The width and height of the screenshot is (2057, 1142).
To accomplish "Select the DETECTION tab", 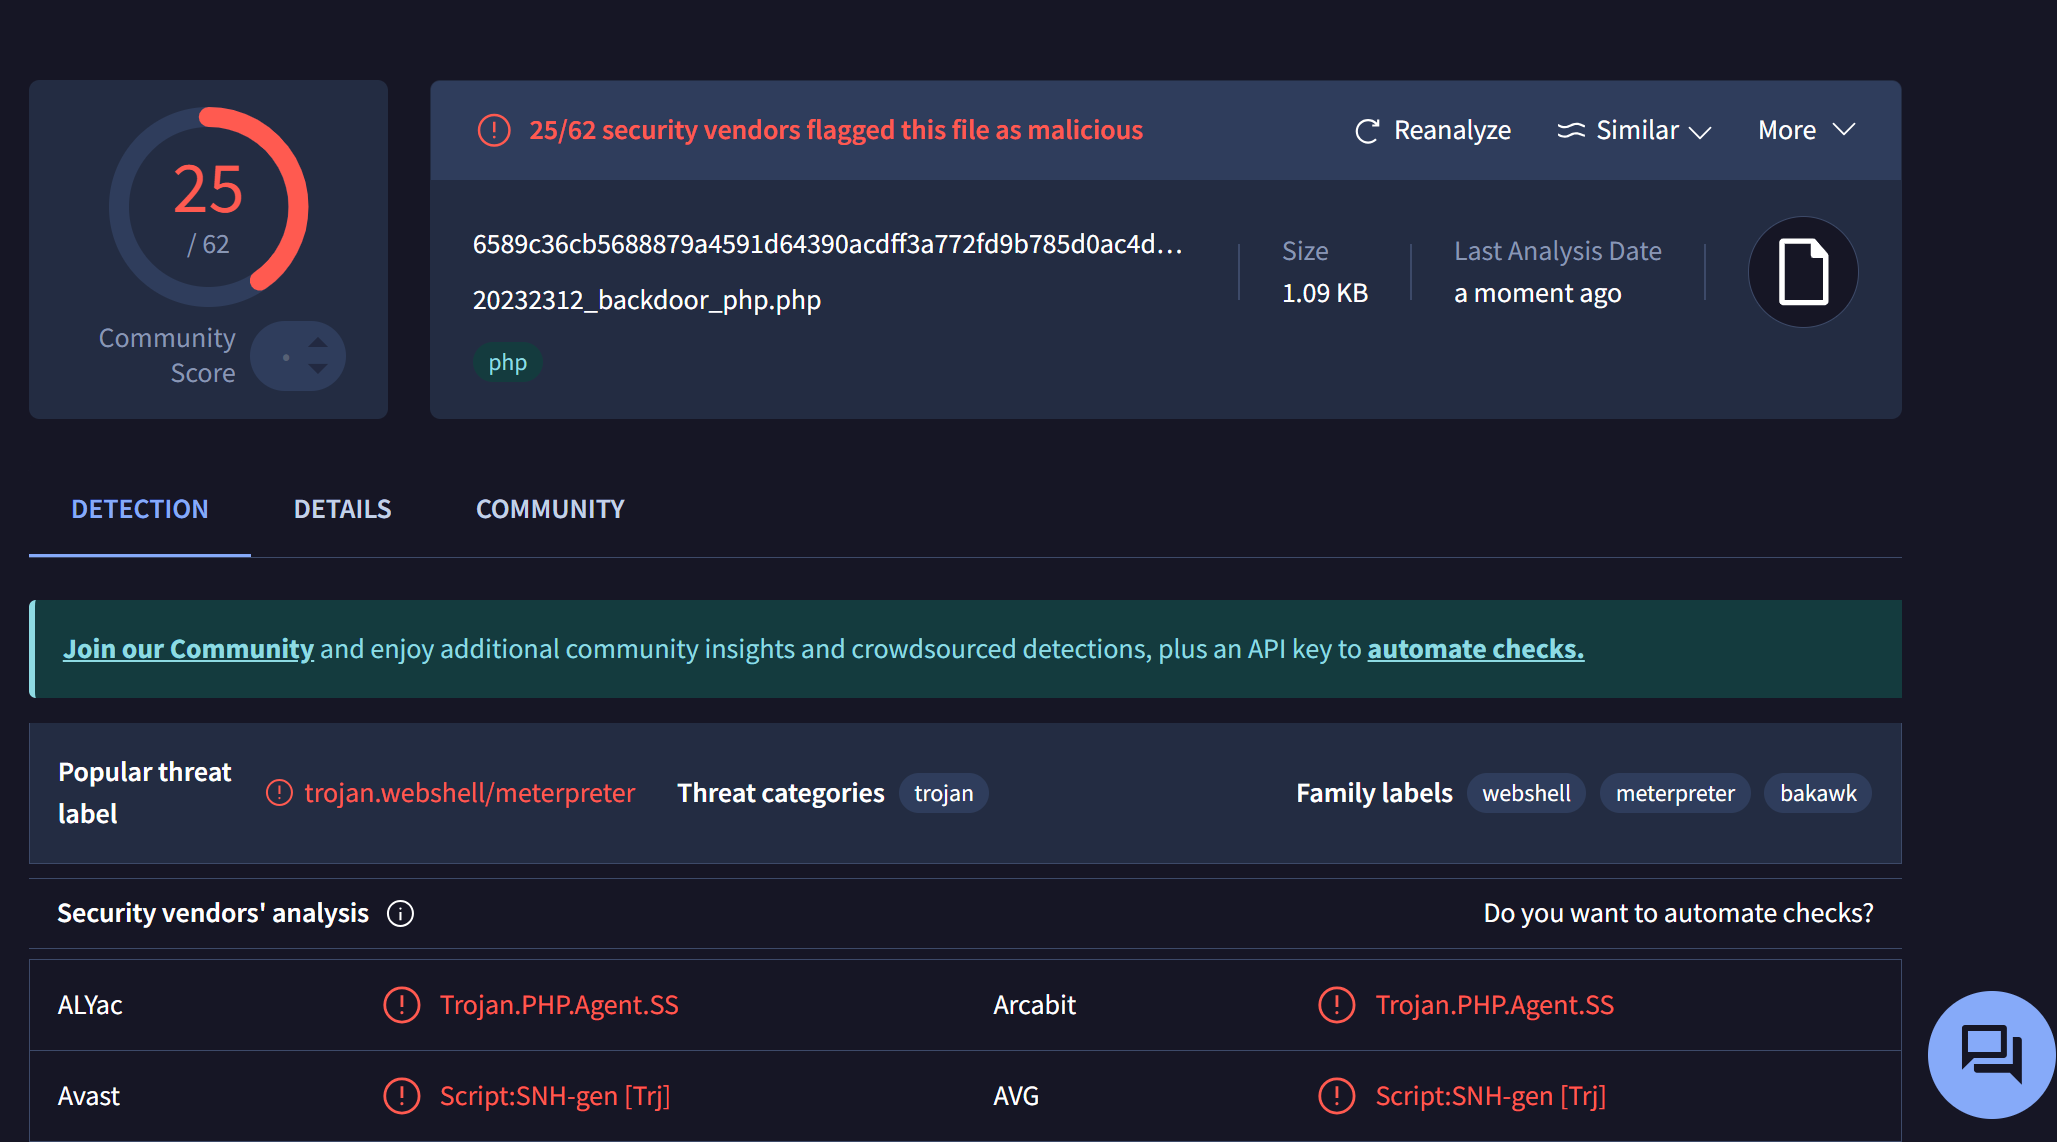I will pyautogui.click(x=140, y=509).
